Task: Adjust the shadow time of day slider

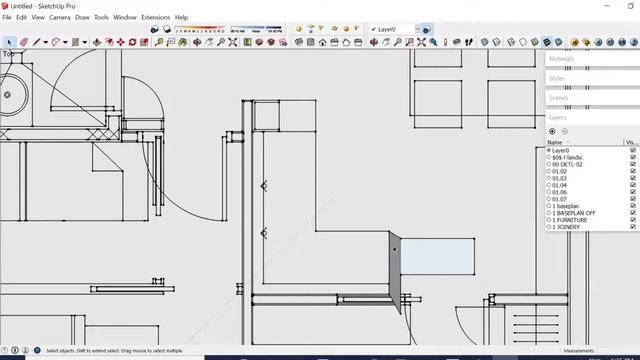Action: [256, 29]
